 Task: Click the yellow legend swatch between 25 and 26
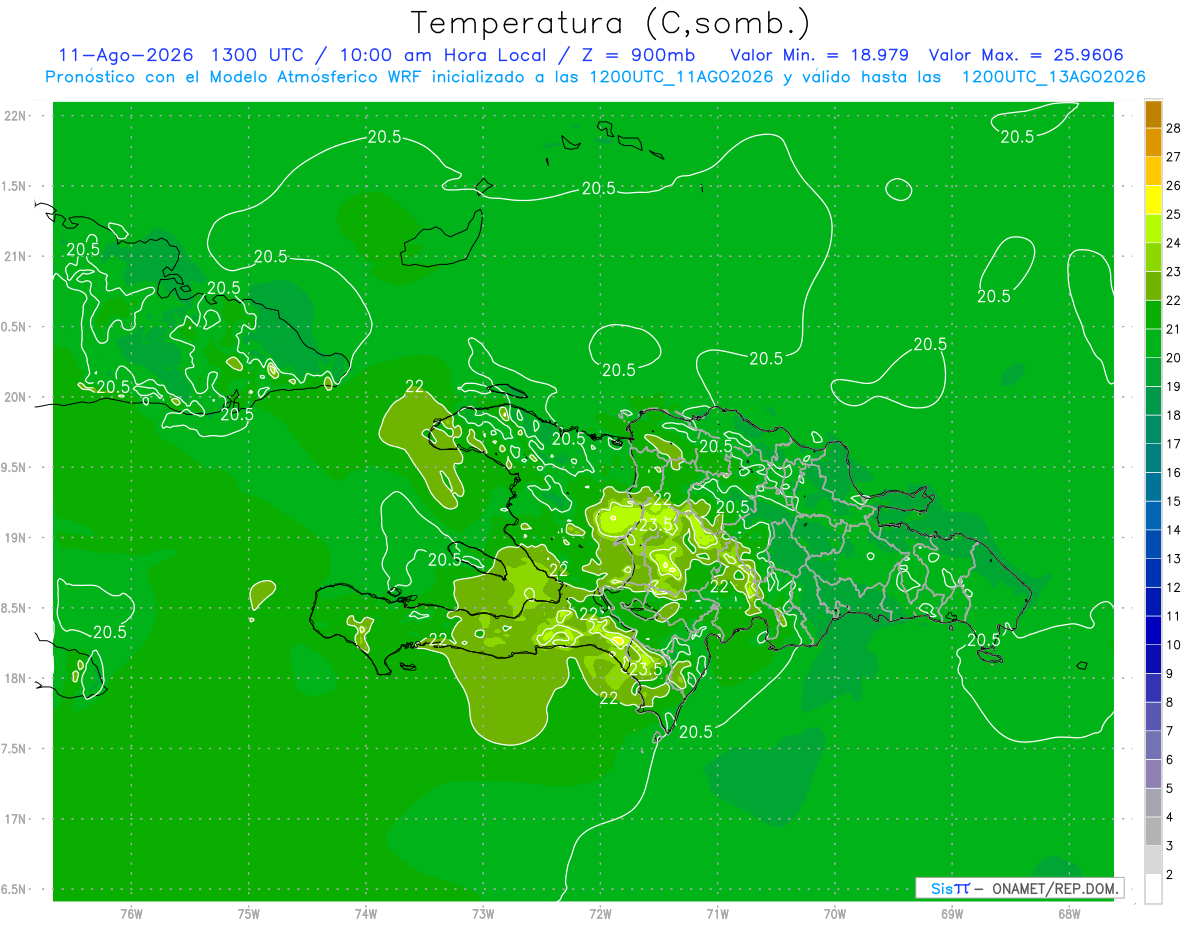point(1153,200)
